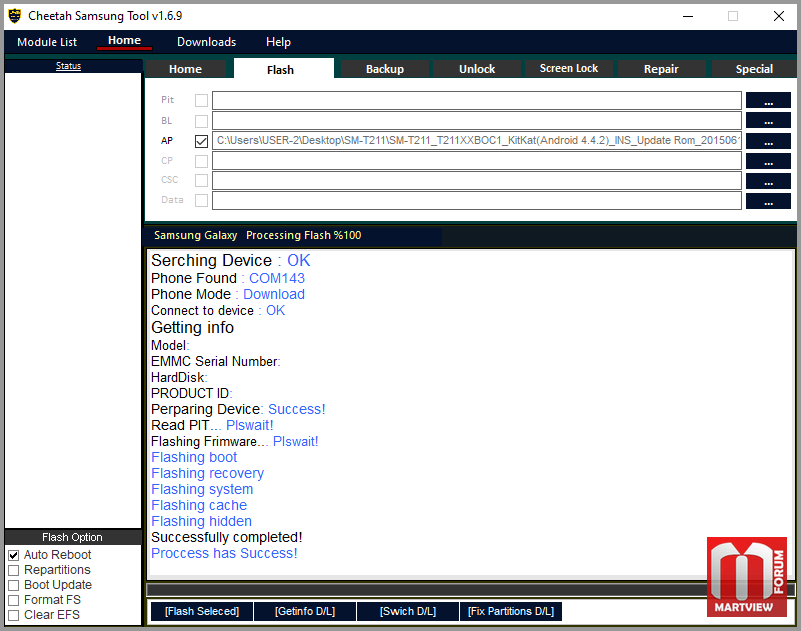Click the 'Flashing recovery' log line

[x=207, y=474]
